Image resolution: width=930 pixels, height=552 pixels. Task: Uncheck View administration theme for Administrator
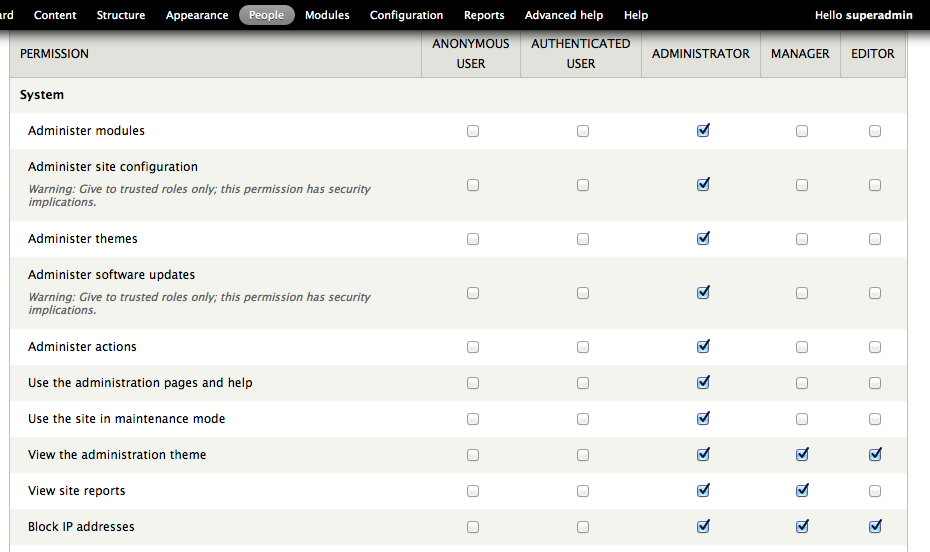(x=703, y=455)
